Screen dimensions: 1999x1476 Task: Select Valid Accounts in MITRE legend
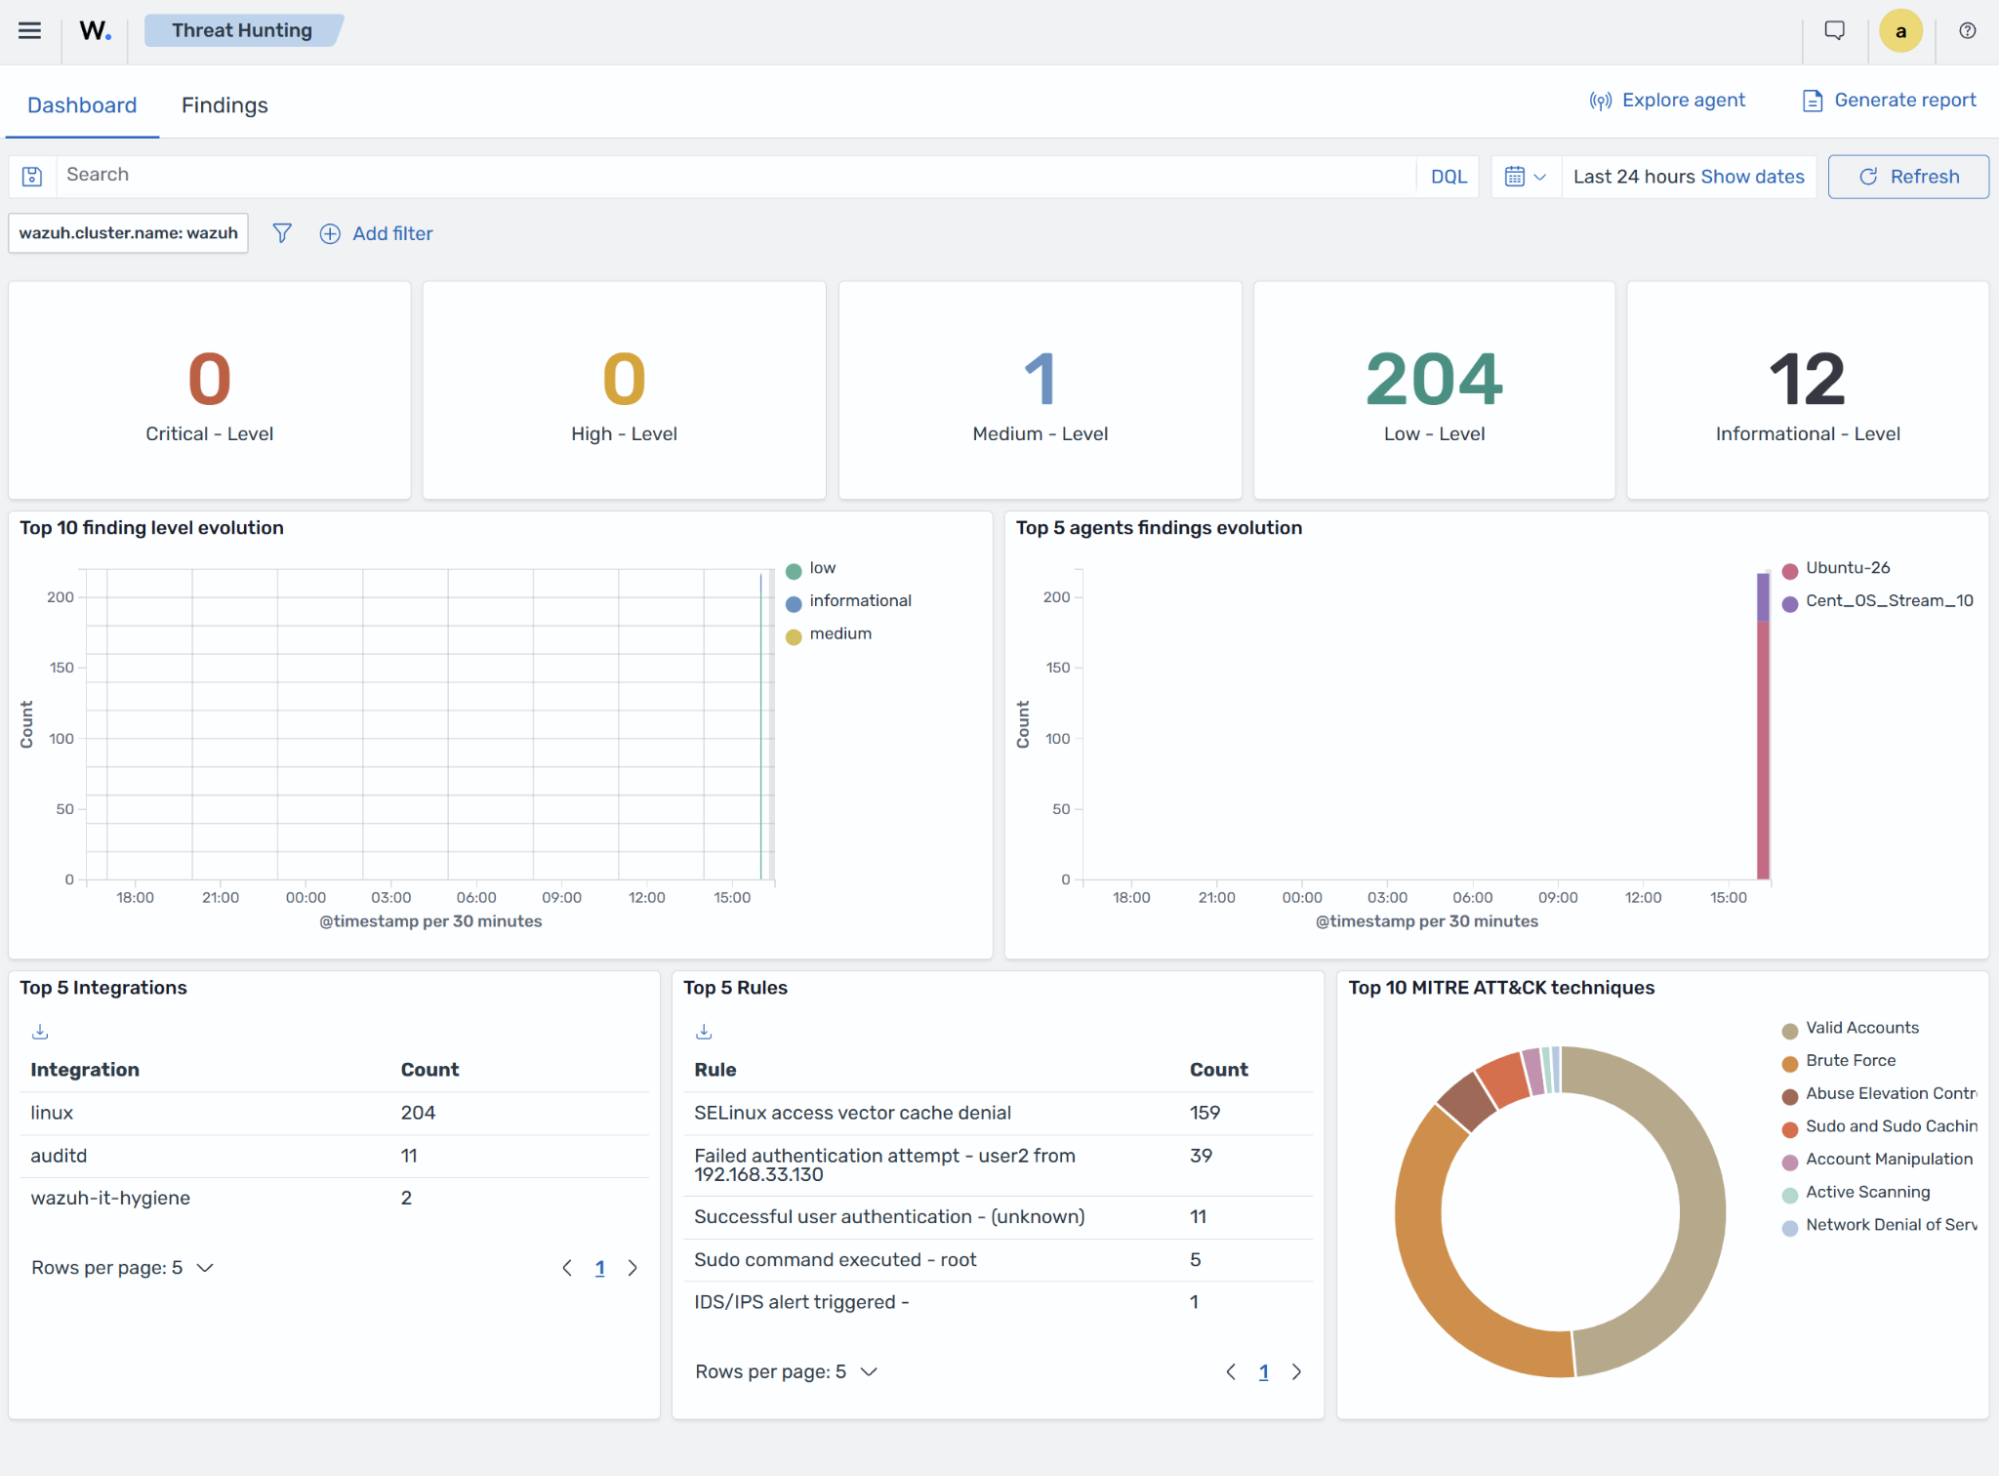[1851, 1029]
